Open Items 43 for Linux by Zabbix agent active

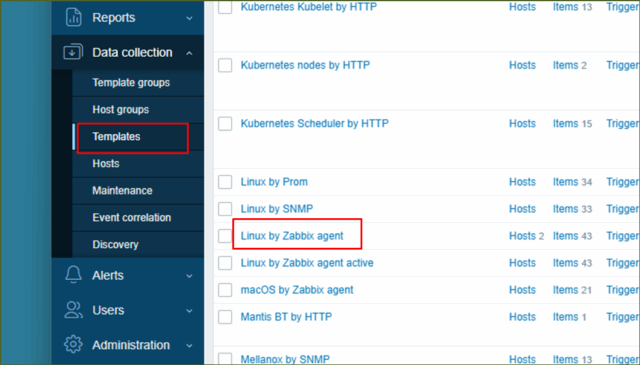coord(572,263)
